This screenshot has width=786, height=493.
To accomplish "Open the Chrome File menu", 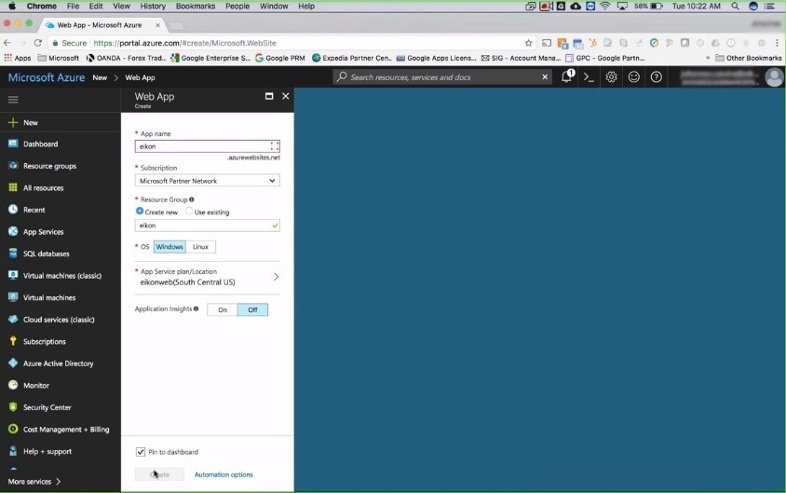I will click(x=73, y=6).
